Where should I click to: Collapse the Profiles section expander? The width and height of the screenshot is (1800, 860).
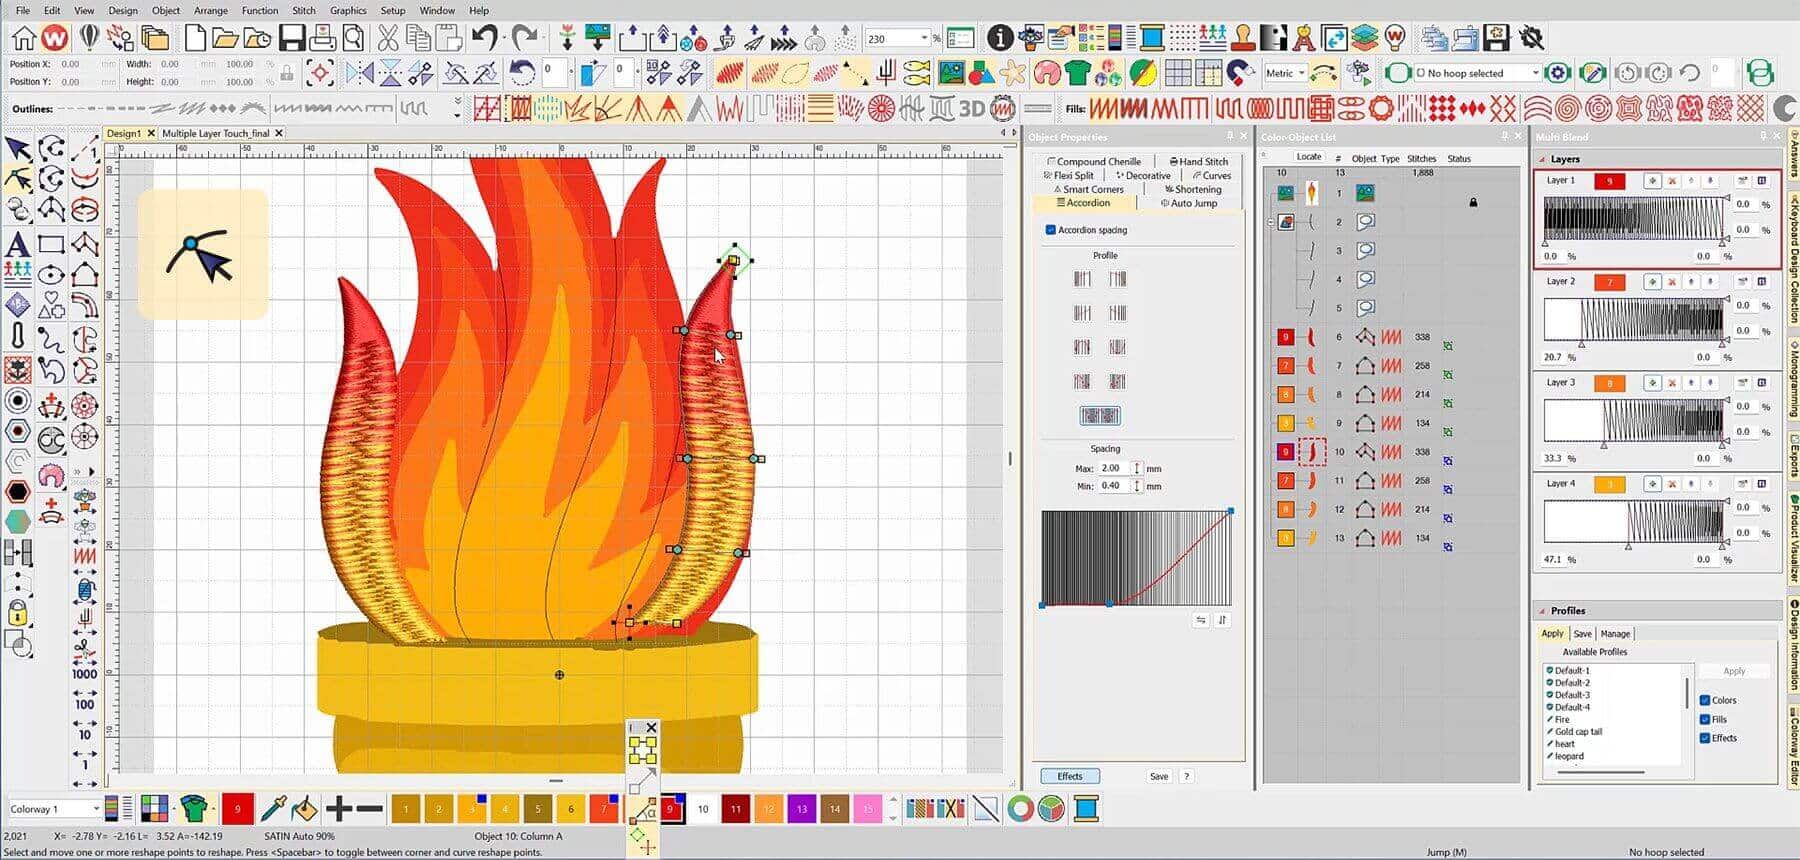click(1541, 610)
